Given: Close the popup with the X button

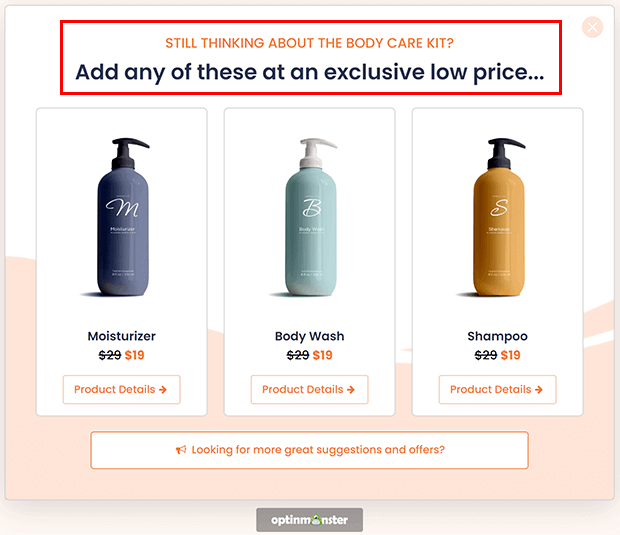Looking at the screenshot, I should pyautogui.click(x=592, y=27).
